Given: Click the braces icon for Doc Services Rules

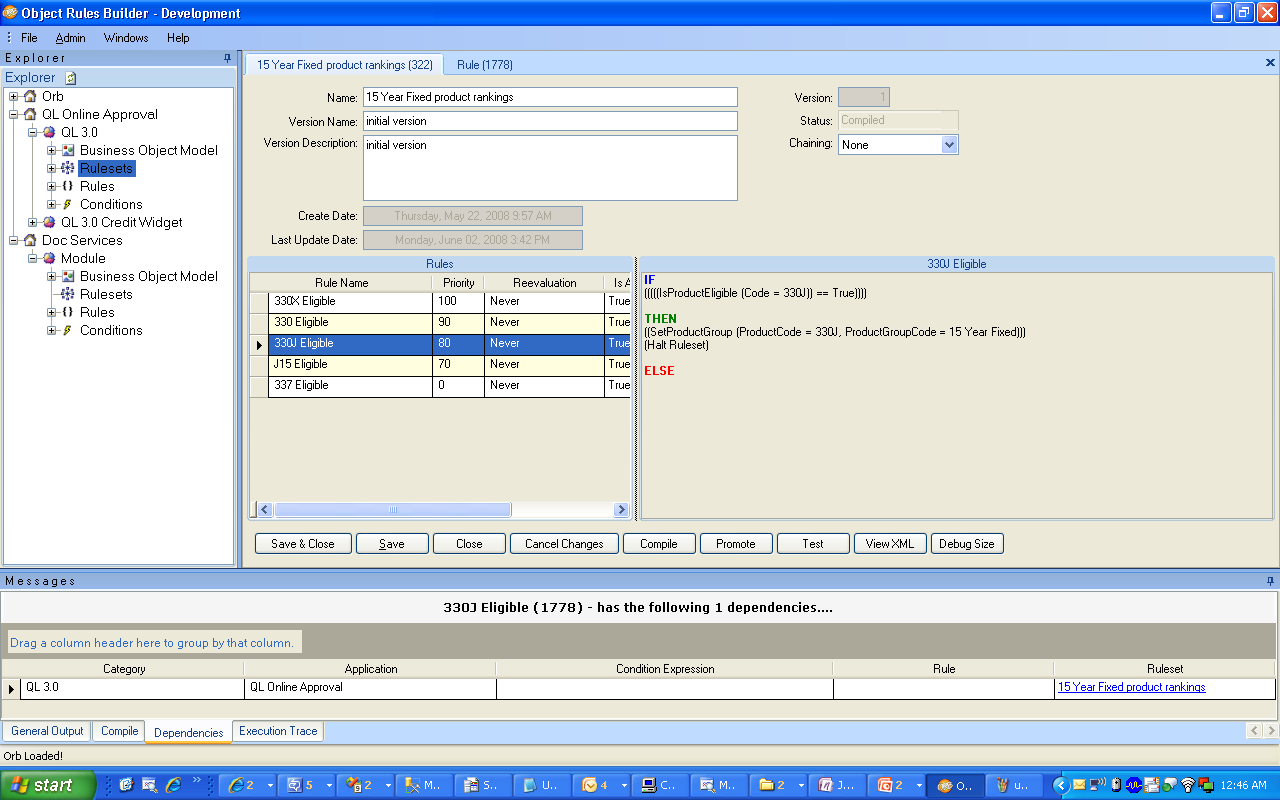Looking at the screenshot, I should pyautogui.click(x=68, y=312).
